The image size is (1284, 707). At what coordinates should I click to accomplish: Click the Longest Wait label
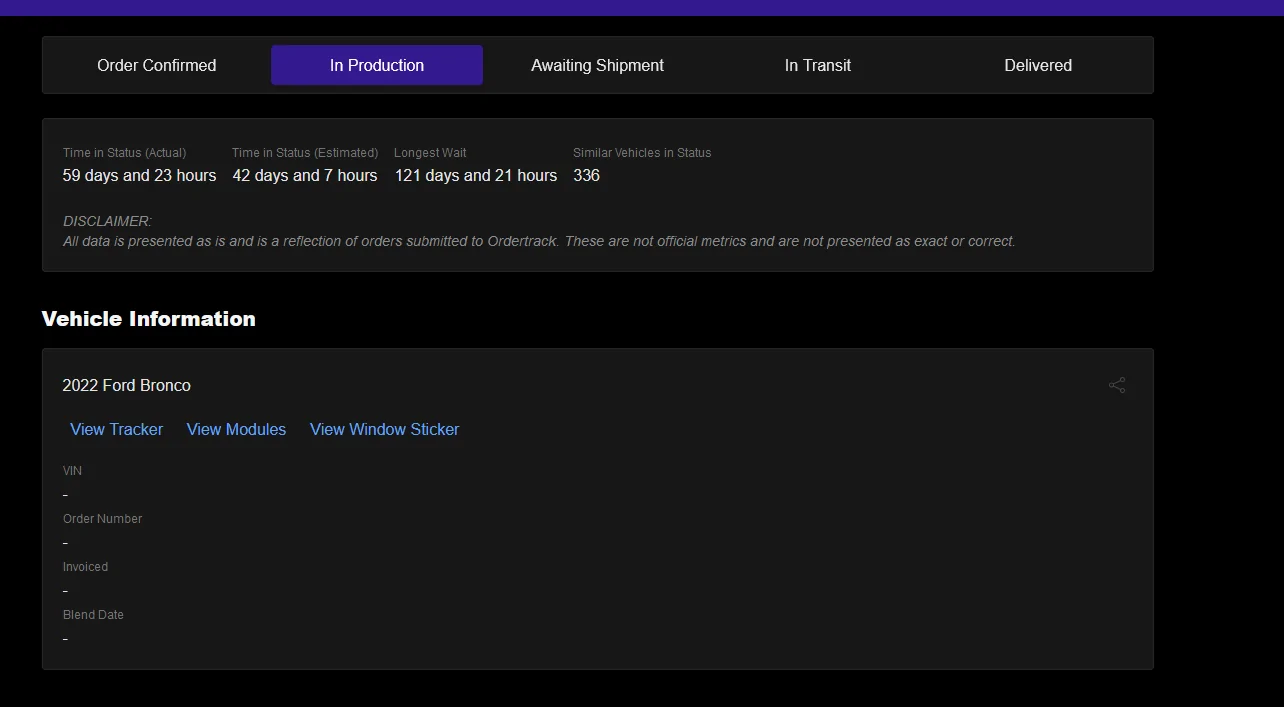(x=430, y=153)
